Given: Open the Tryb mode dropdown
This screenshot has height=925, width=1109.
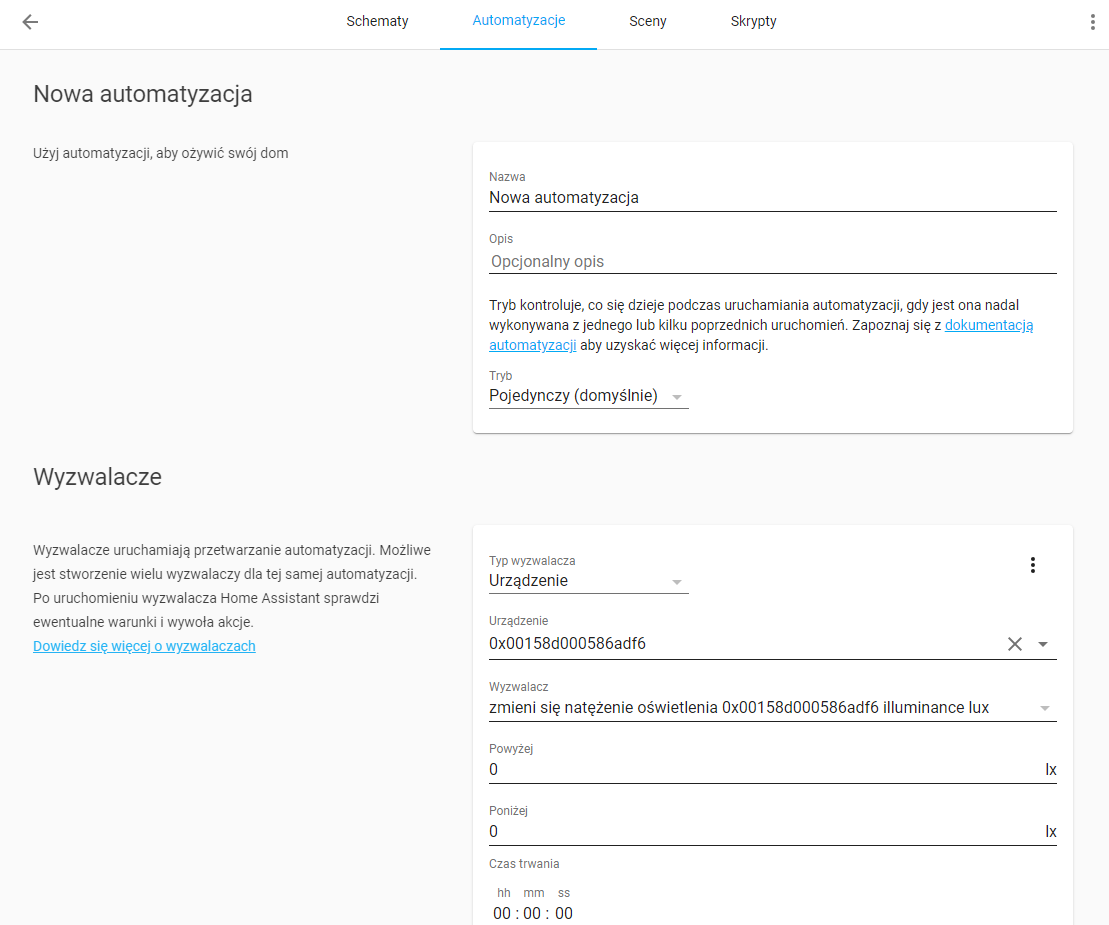Looking at the screenshot, I should pyautogui.click(x=588, y=395).
